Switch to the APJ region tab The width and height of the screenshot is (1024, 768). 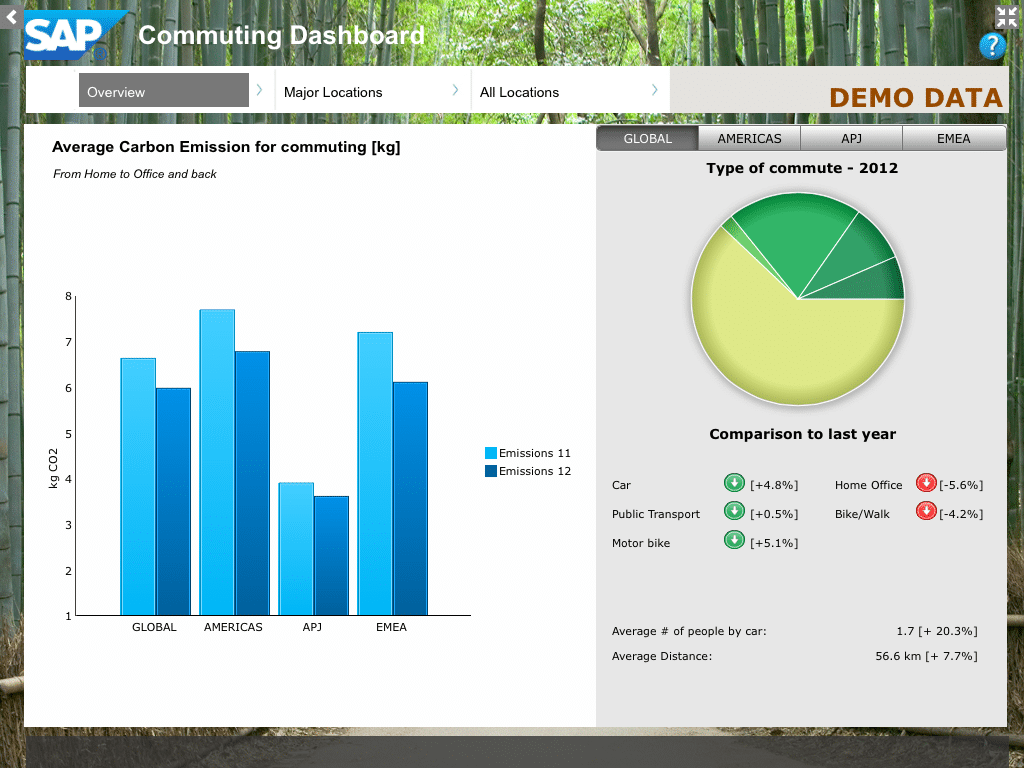[851, 138]
